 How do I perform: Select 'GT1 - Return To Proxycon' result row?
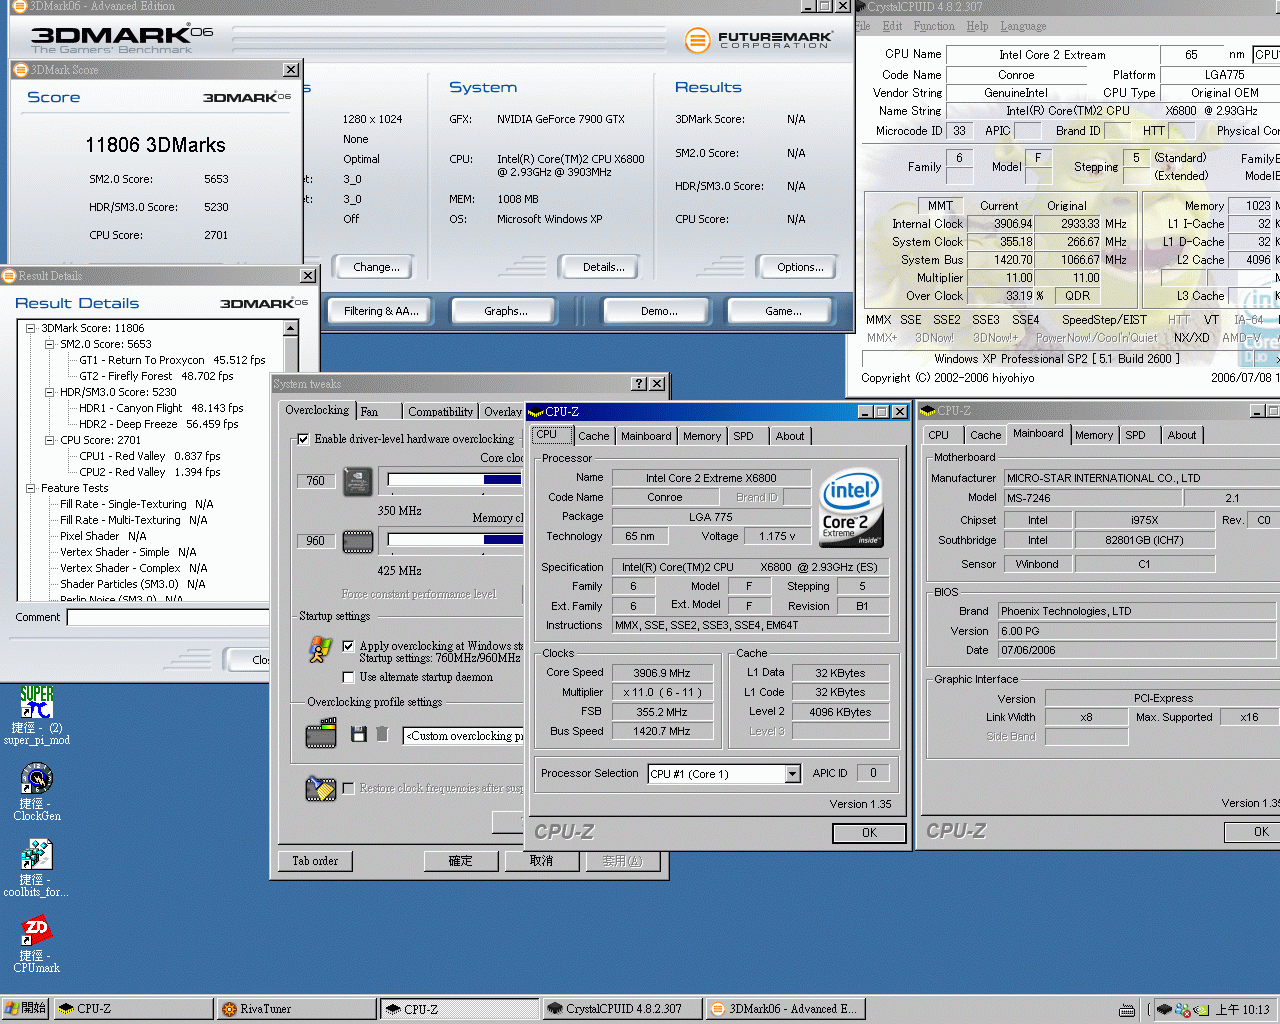pos(172,360)
